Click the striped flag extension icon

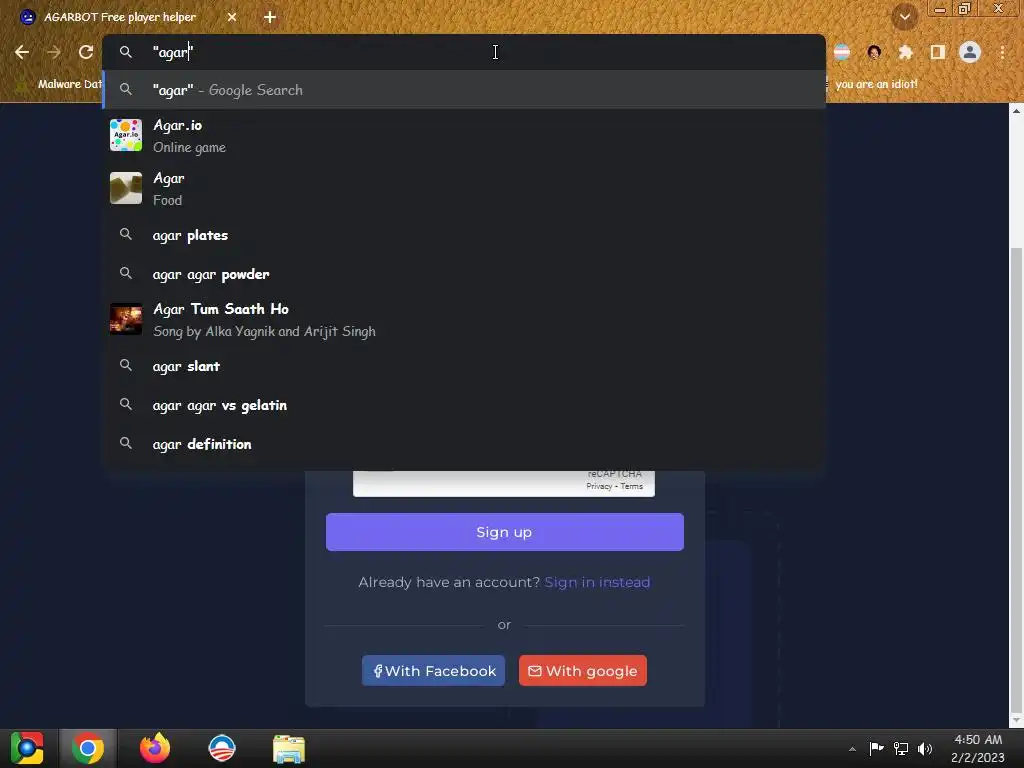pos(842,52)
